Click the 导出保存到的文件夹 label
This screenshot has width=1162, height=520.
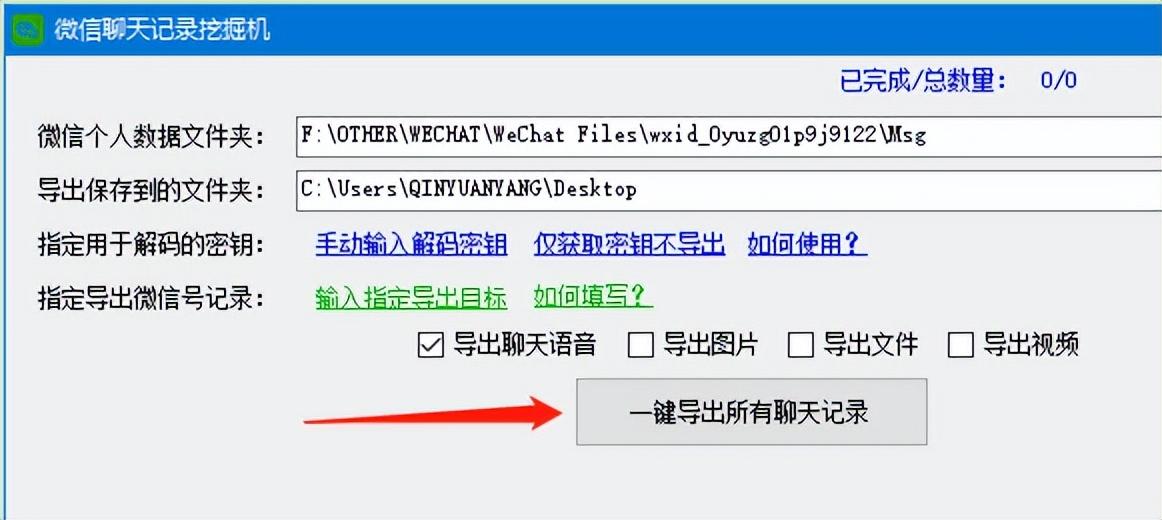[x=150, y=191]
